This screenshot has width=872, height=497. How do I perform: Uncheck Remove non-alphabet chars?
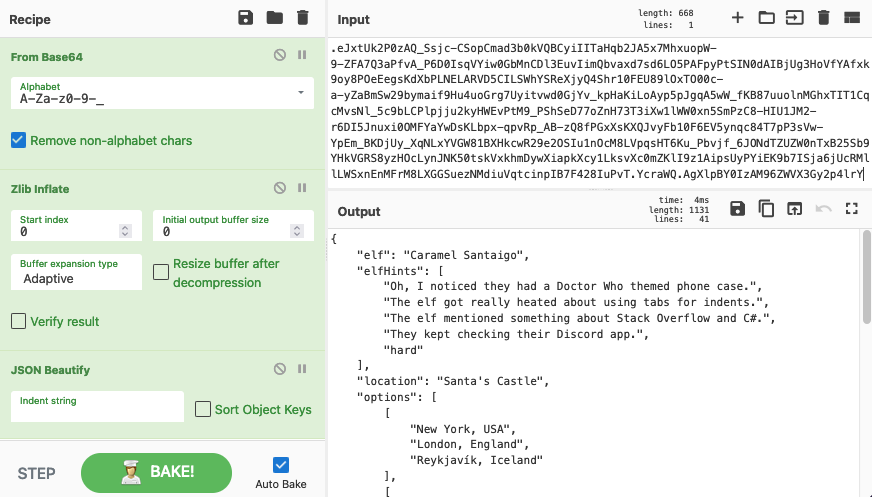(18, 140)
